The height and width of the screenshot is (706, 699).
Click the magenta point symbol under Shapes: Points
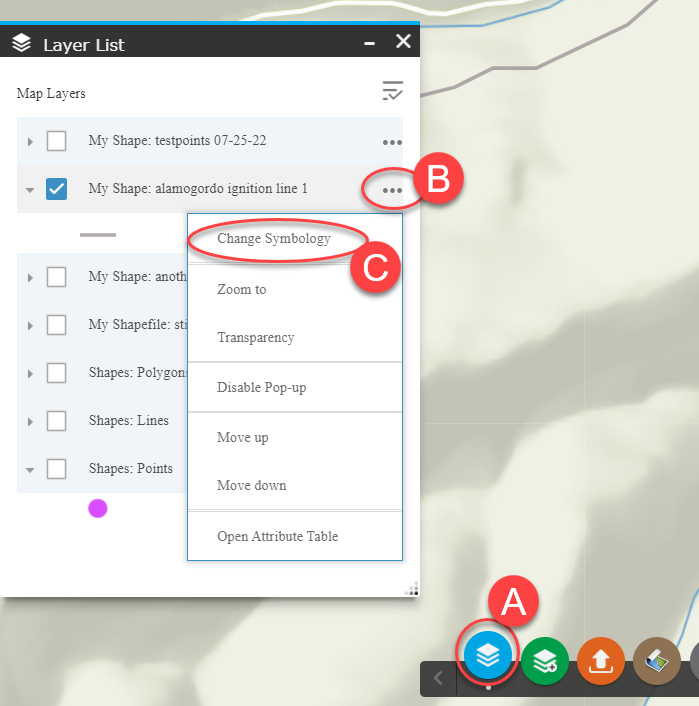(x=98, y=509)
